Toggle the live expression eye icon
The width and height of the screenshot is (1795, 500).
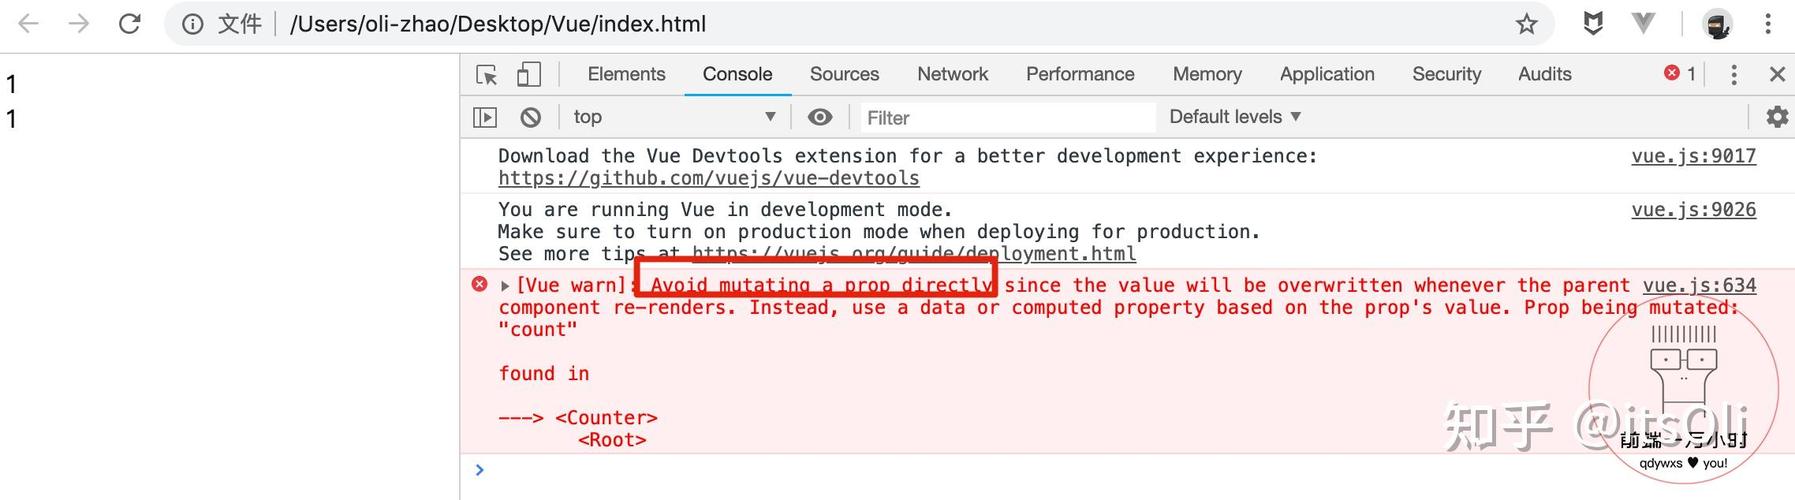(x=820, y=117)
